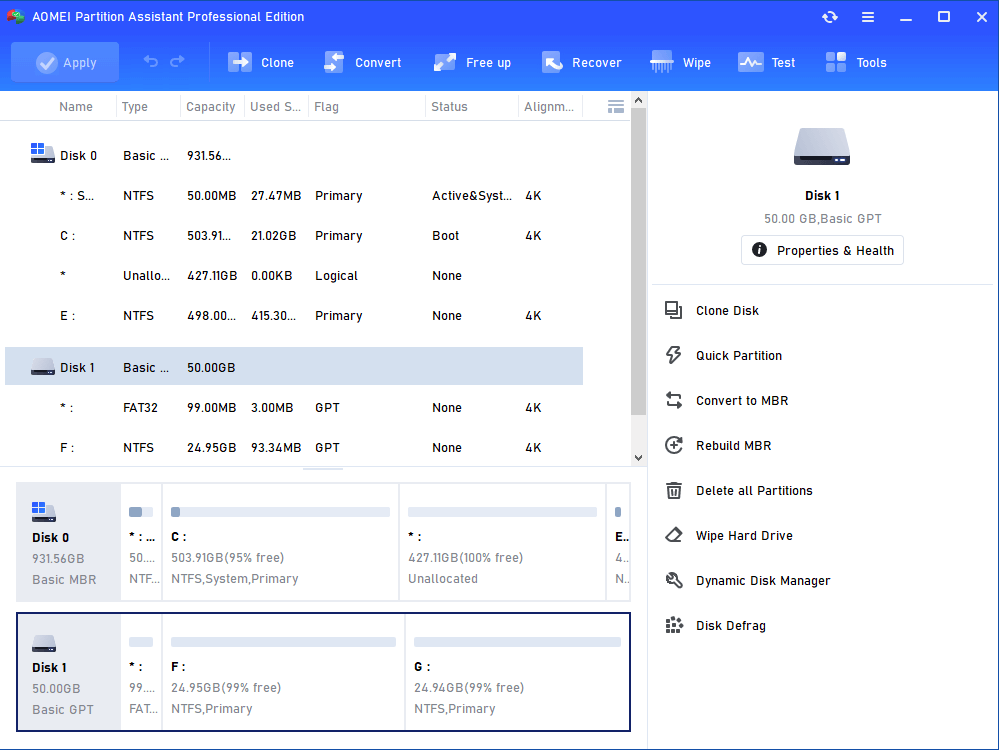The height and width of the screenshot is (750, 999).
Task: Sort by the Name column header
Action: coord(76,106)
